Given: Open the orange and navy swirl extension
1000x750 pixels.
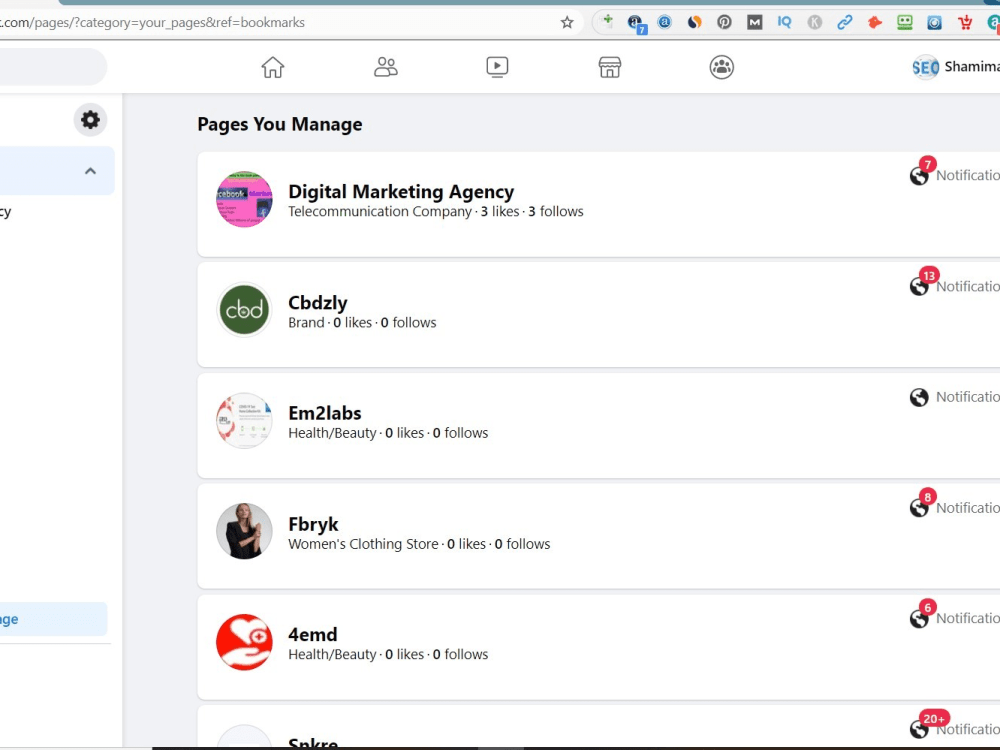Looking at the screenshot, I should [695, 22].
